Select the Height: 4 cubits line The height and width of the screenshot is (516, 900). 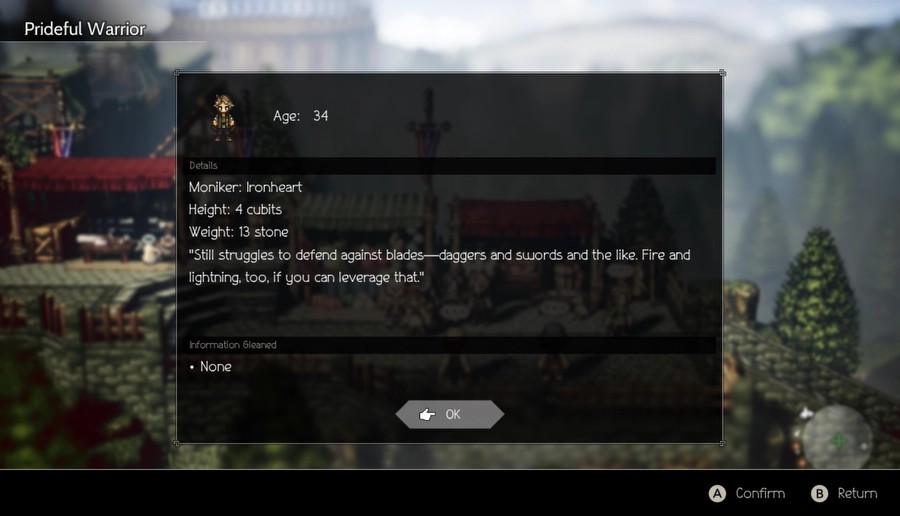tap(235, 209)
